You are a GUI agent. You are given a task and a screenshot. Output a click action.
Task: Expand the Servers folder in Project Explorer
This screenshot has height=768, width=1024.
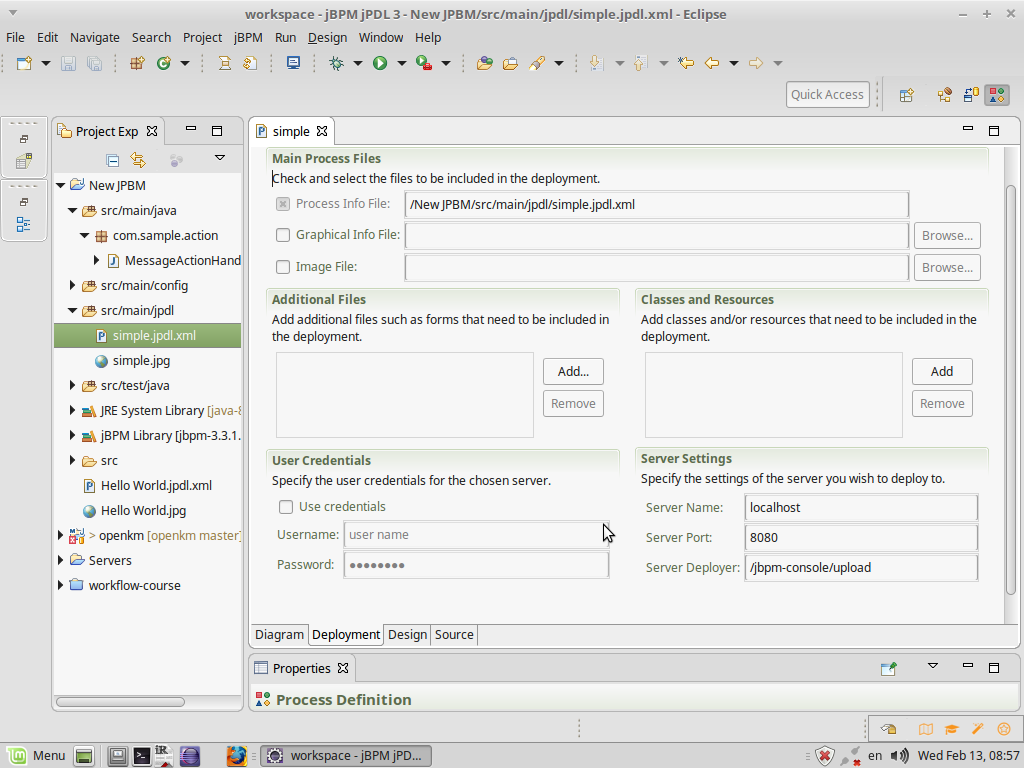click(x=60, y=560)
